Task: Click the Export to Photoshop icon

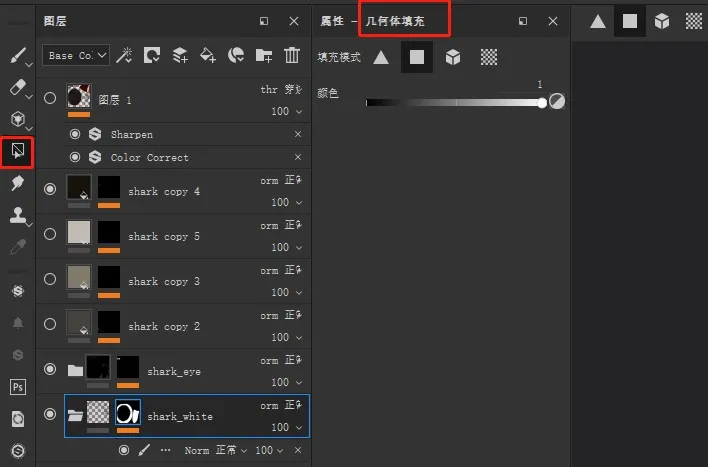Action: tap(17, 386)
